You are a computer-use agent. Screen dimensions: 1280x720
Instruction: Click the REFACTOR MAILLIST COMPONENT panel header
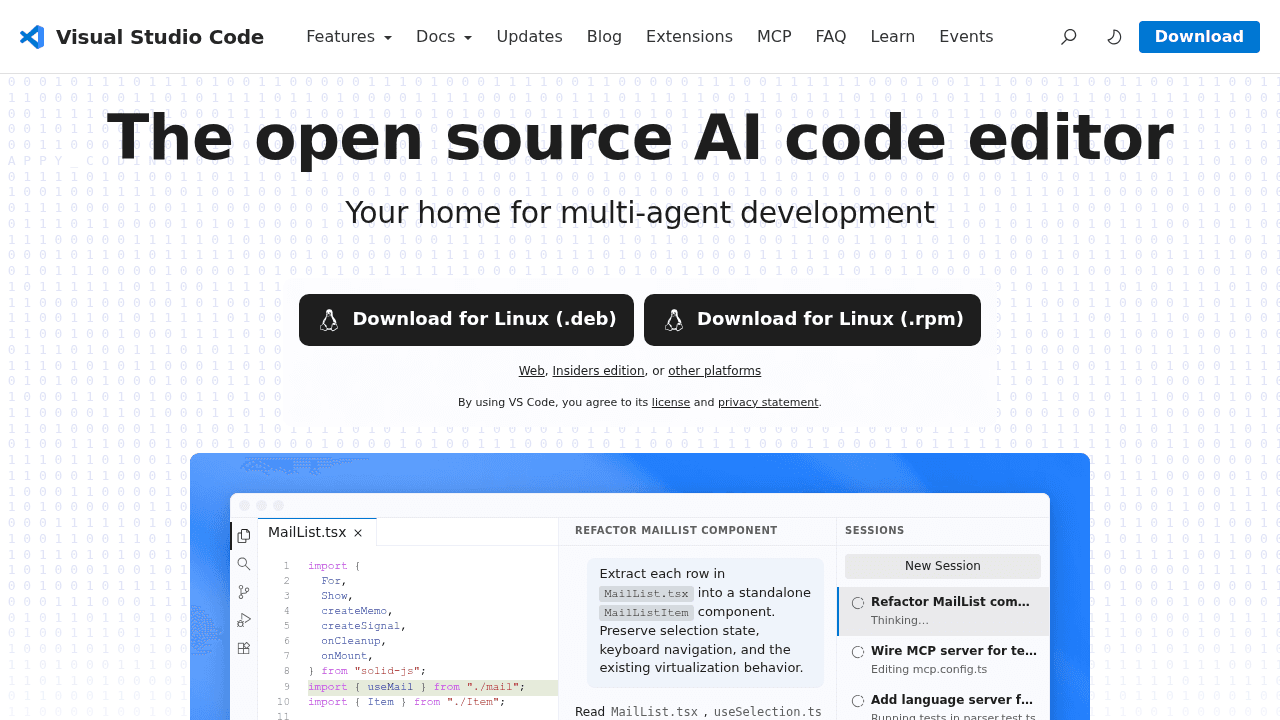tap(676, 531)
